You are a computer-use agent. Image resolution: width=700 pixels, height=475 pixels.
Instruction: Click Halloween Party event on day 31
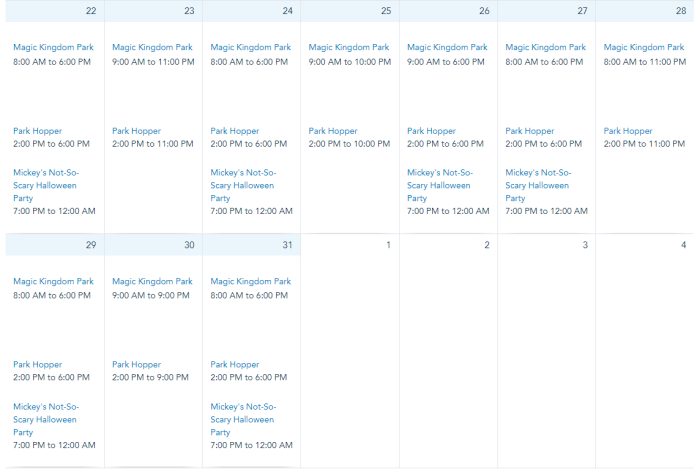[243, 419]
